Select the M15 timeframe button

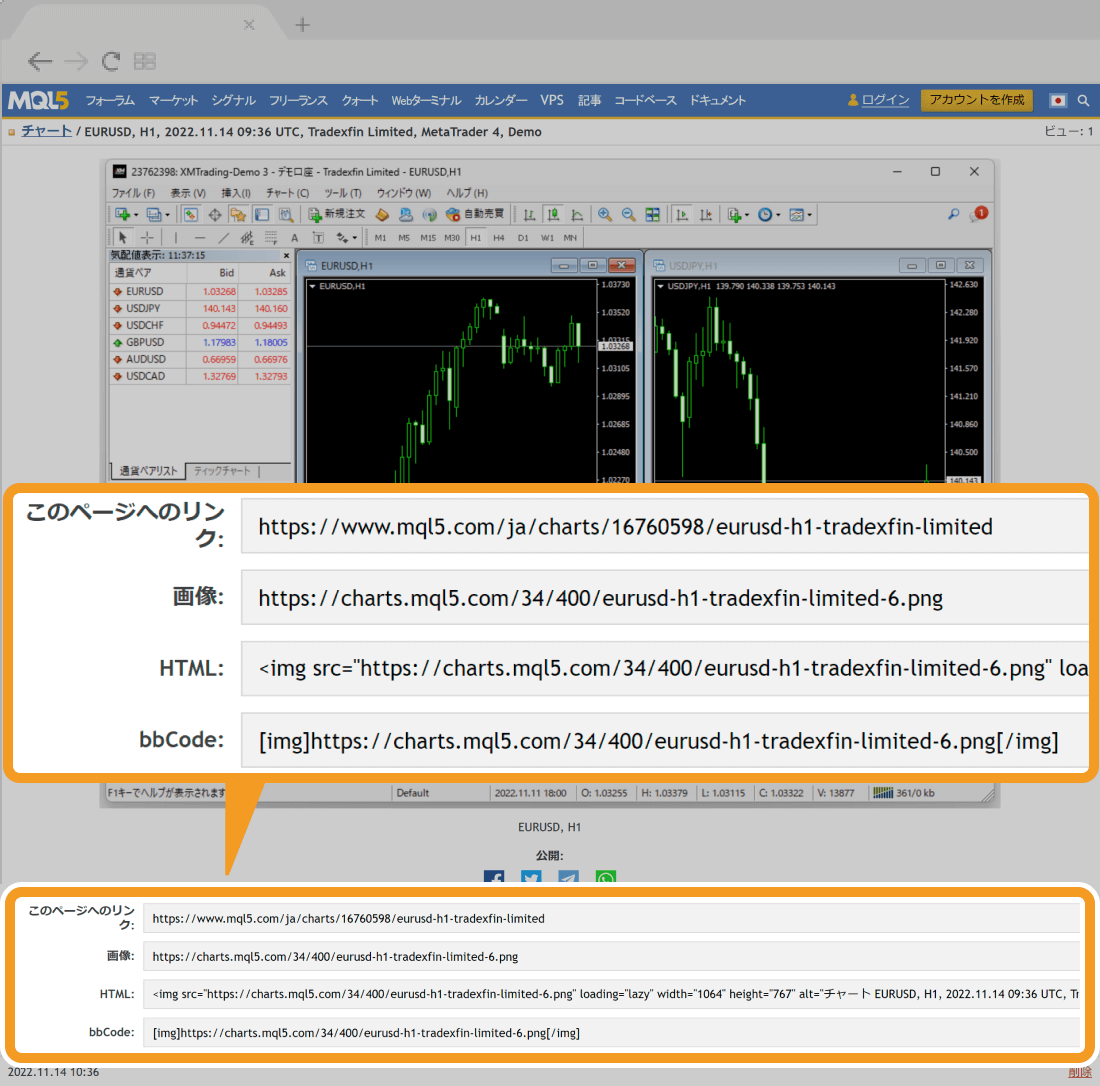pos(428,238)
